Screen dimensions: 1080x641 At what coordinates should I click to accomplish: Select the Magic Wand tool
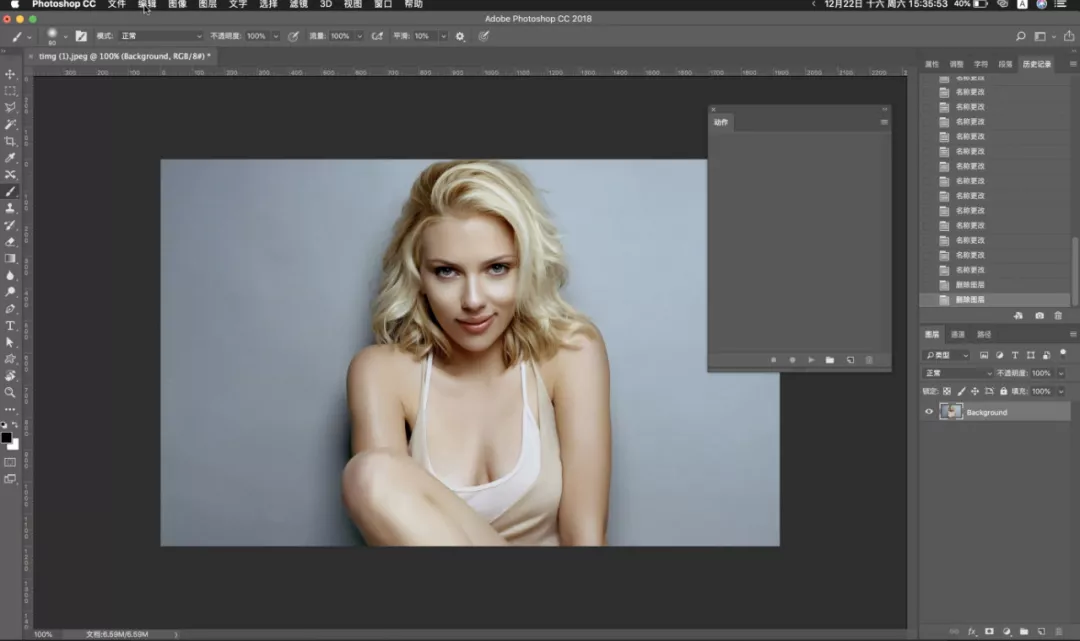click(10, 124)
